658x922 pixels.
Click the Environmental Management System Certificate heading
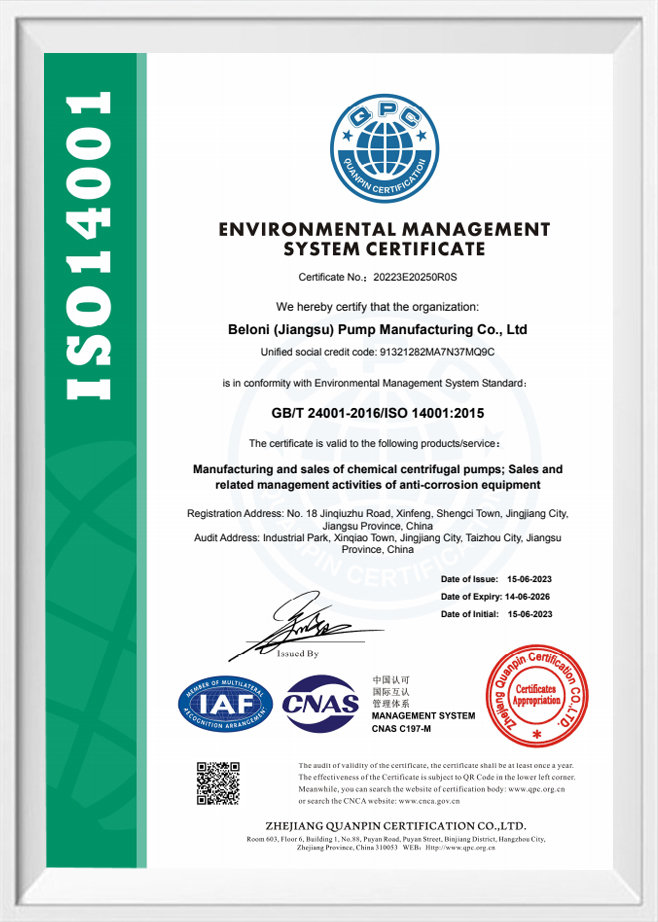pyautogui.click(x=385, y=239)
